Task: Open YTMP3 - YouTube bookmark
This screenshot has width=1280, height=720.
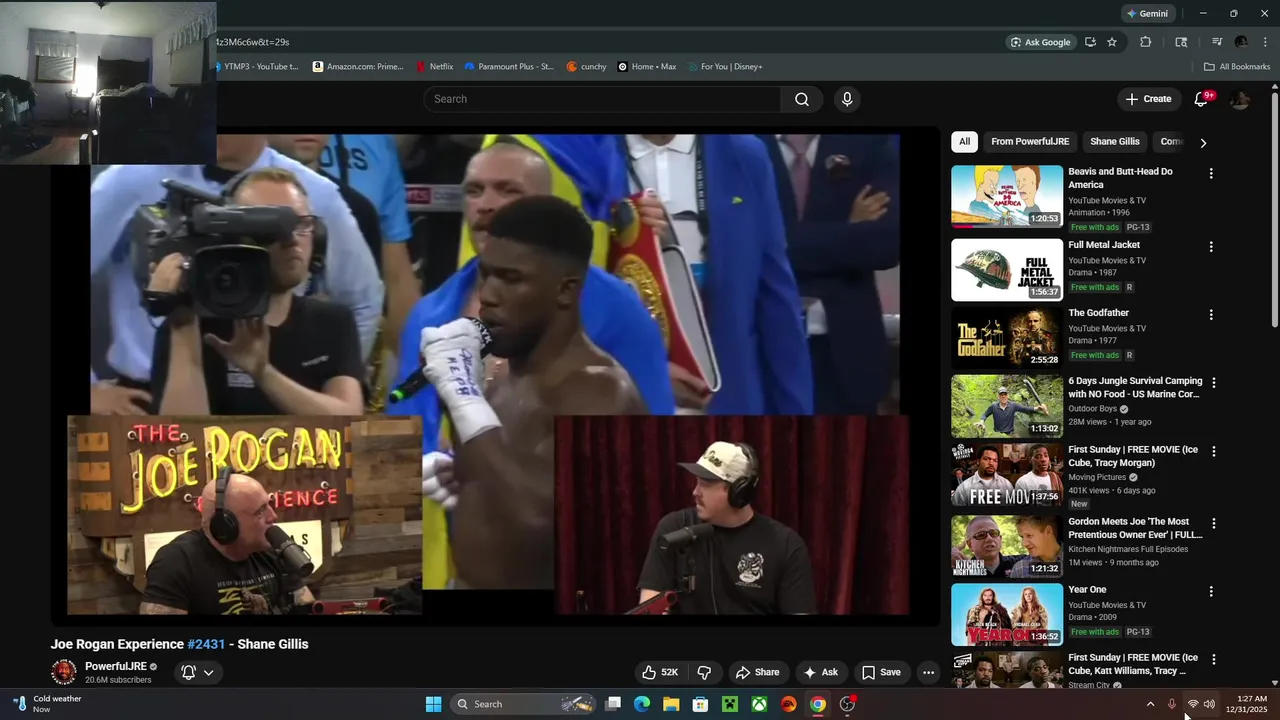Action: 256,67
